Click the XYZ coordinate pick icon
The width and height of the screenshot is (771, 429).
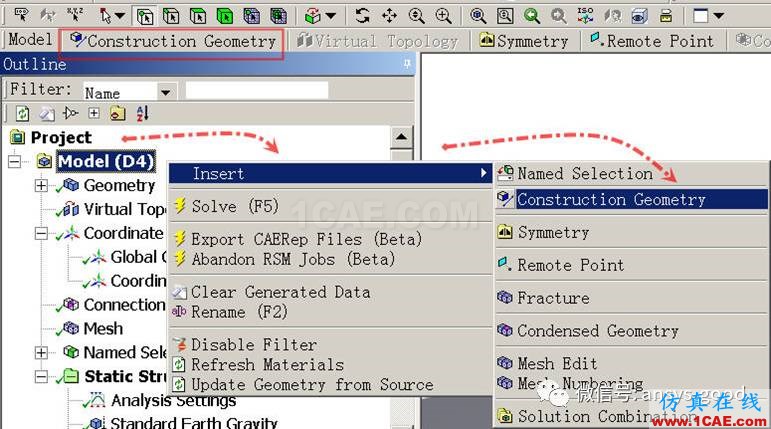(x=75, y=15)
